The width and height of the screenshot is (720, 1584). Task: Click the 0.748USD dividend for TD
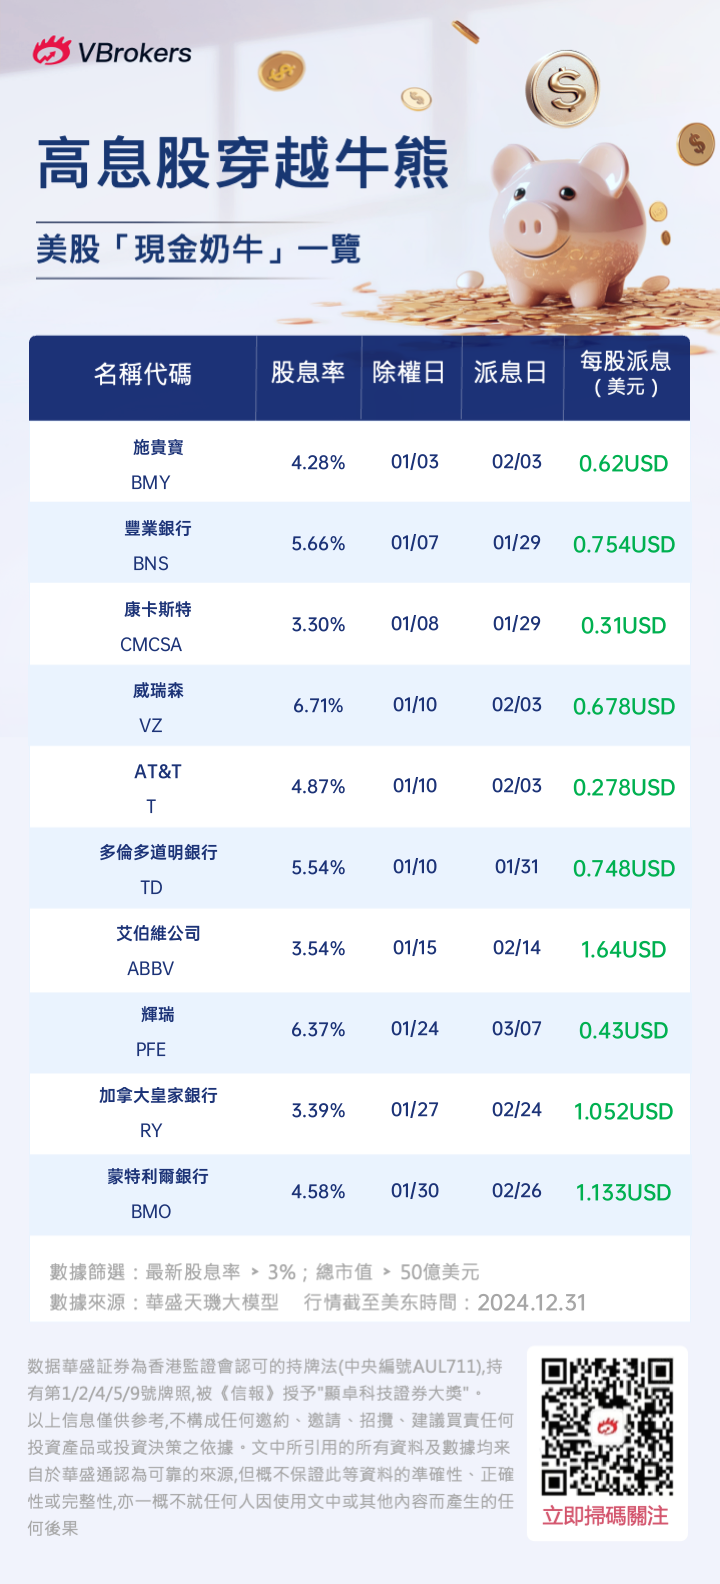point(624,869)
